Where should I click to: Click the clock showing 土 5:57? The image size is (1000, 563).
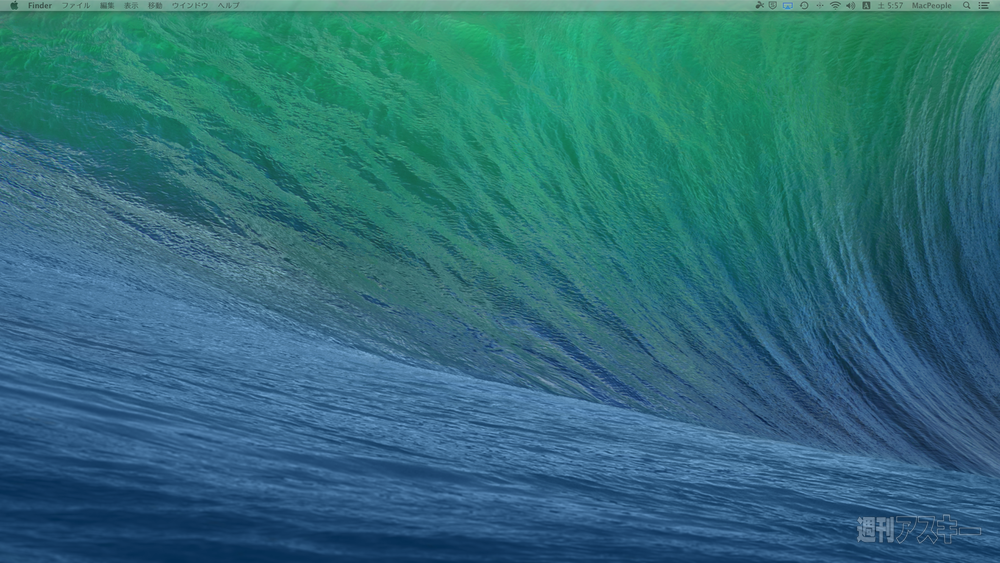(890, 5)
